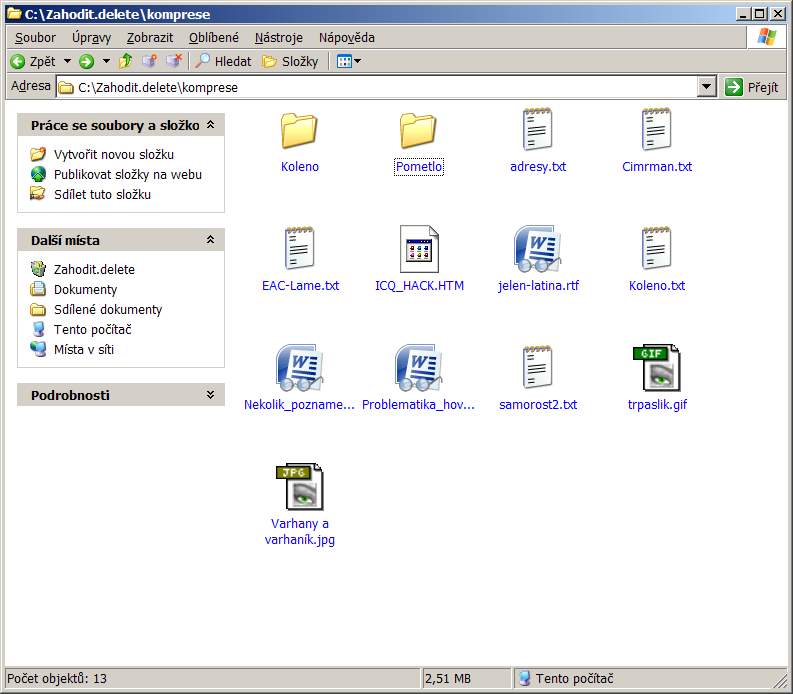The width and height of the screenshot is (793, 694).
Task: Open the address bar dropdown arrow
Action: click(707, 87)
